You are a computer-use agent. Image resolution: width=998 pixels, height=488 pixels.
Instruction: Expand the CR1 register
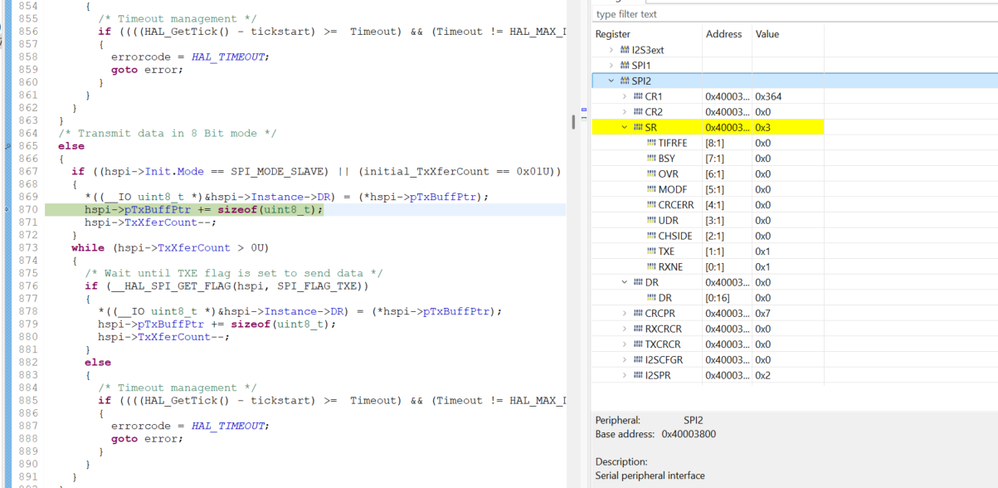point(625,97)
